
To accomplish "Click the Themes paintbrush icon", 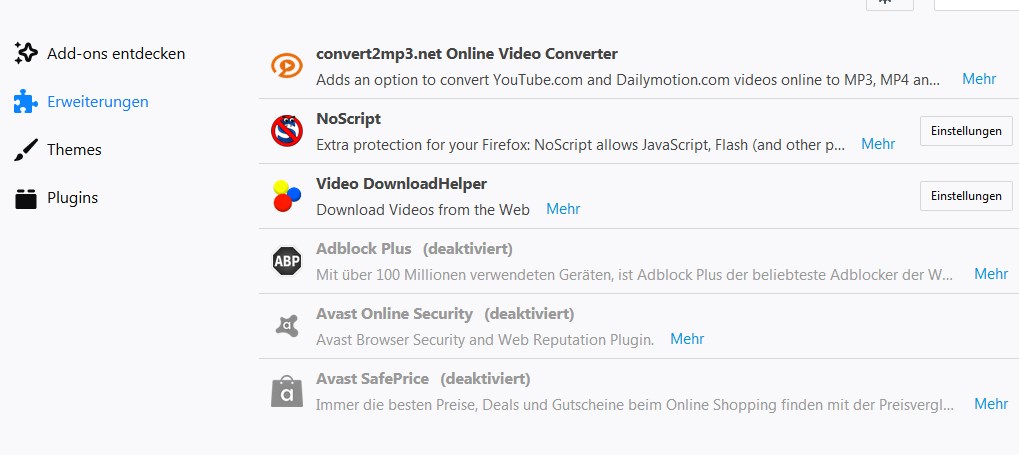I will tap(26, 150).
